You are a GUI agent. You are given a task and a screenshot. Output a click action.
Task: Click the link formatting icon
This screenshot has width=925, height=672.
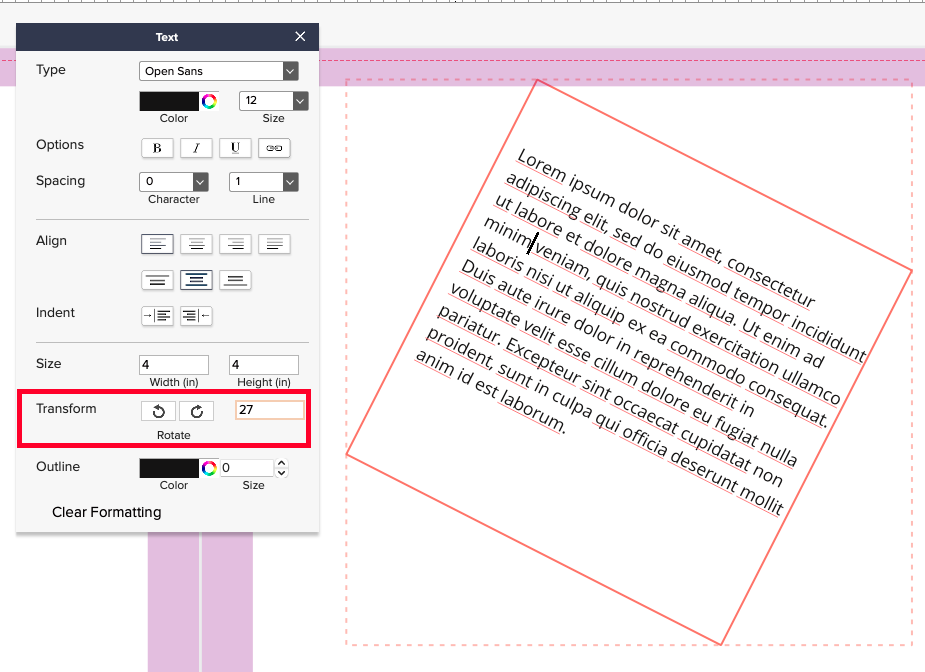tap(274, 148)
